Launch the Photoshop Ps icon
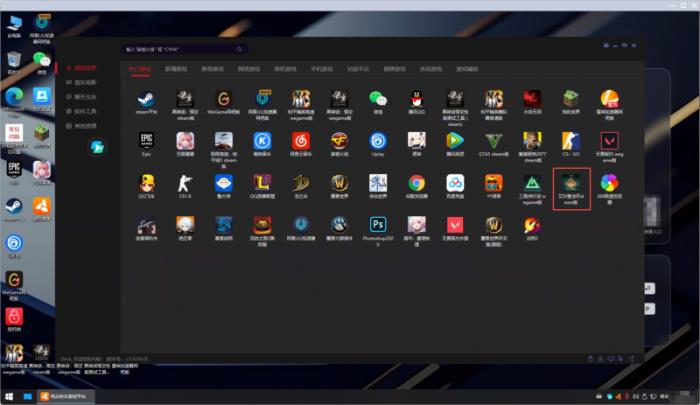Viewport: 700px width, 405px height. (x=378, y=225)
